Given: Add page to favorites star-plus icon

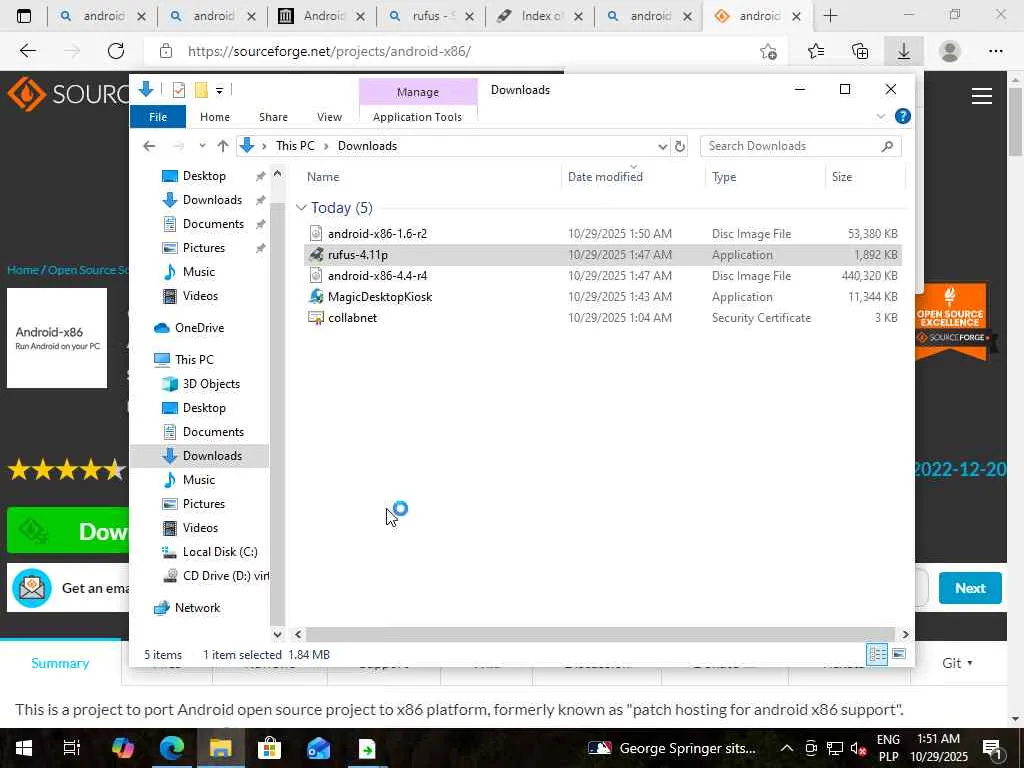Looking at the screenshot, I should pyautogui.click(x=769, y=51).
